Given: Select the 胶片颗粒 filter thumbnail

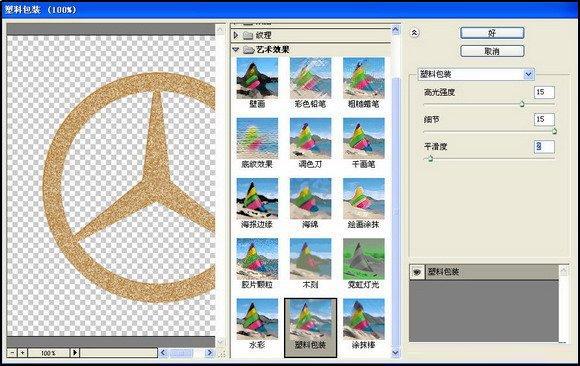Looking at the screenshot, I should coord(257,259).
